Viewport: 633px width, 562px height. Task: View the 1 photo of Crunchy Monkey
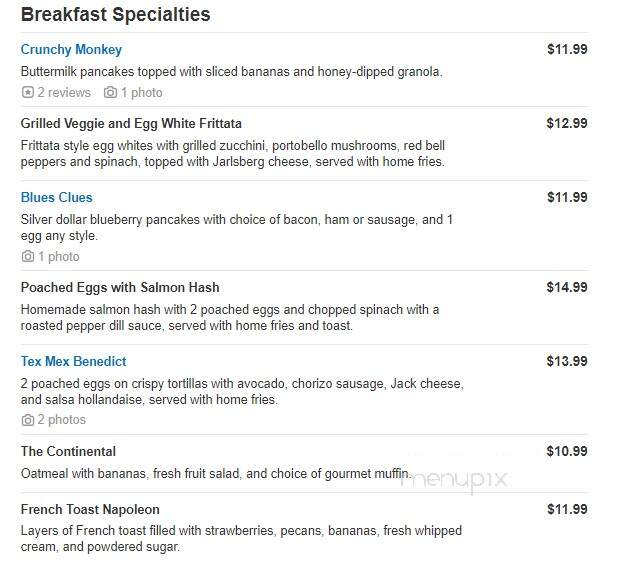pyautogui.click(x=141, y=92)
